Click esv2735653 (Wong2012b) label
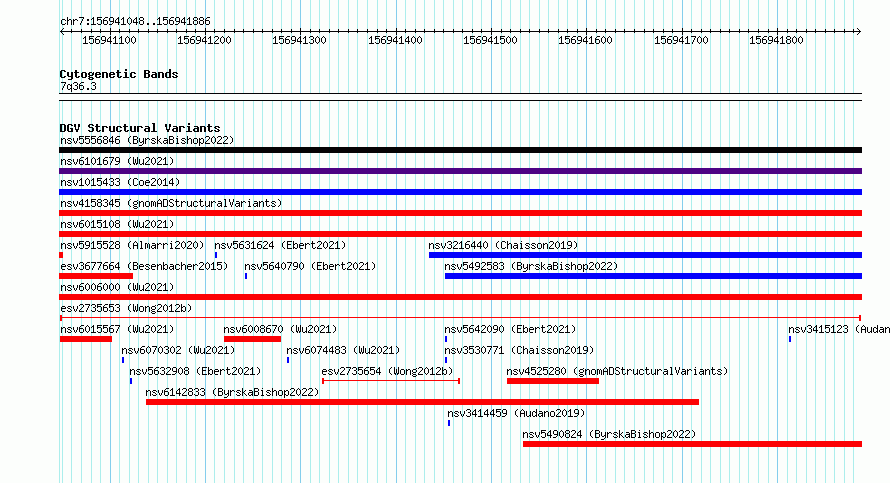Viewport: 890px width, 483px height. 126,308
